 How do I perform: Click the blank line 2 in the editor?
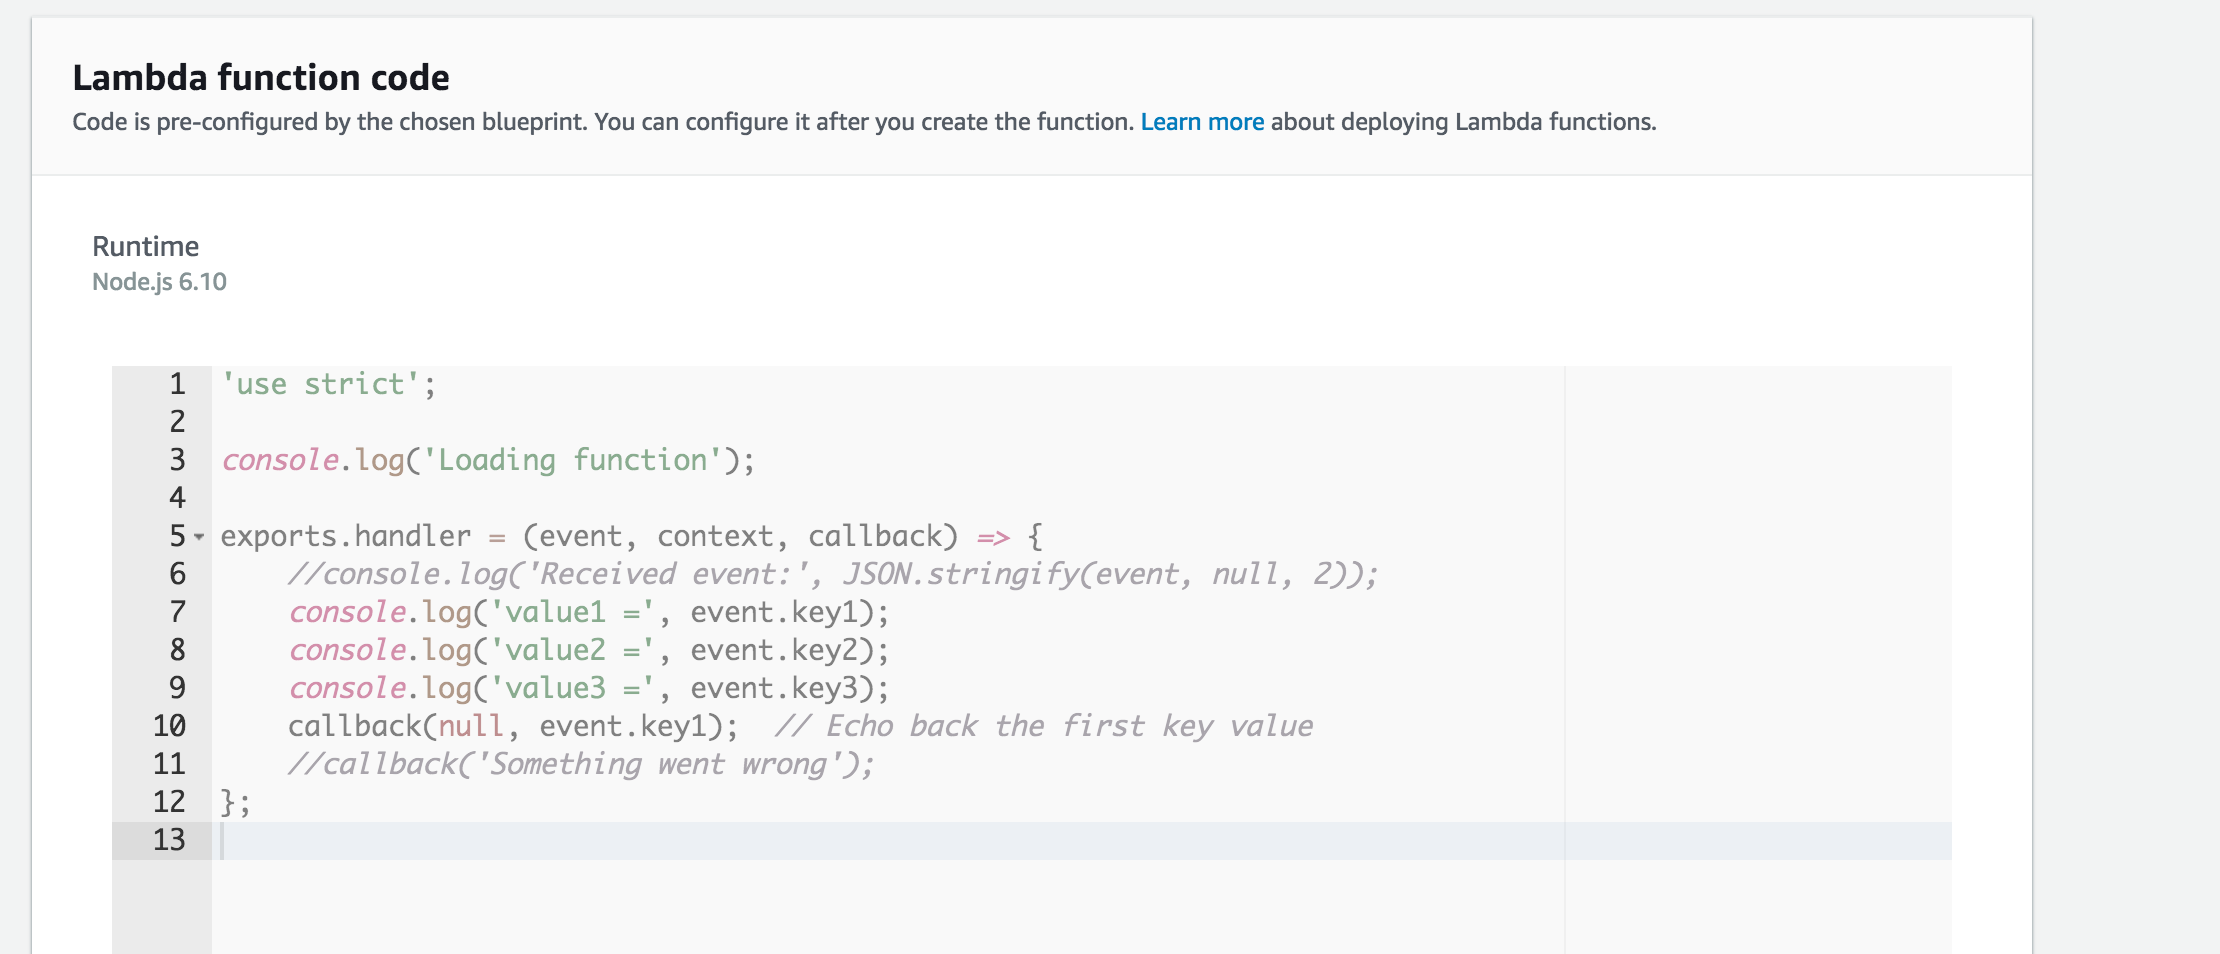[400, 421]
